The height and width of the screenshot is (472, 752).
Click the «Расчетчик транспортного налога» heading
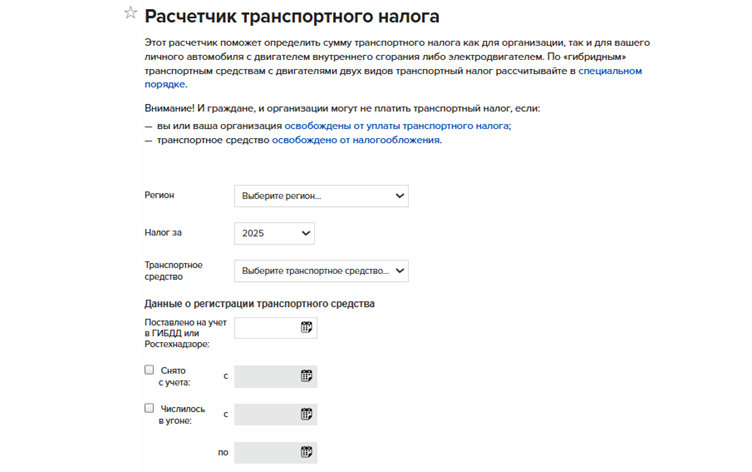click(x=292, y=16)
